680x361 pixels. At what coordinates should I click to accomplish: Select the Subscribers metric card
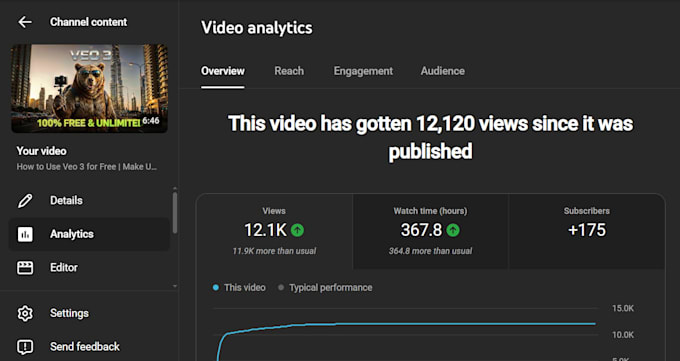point(586,232)
